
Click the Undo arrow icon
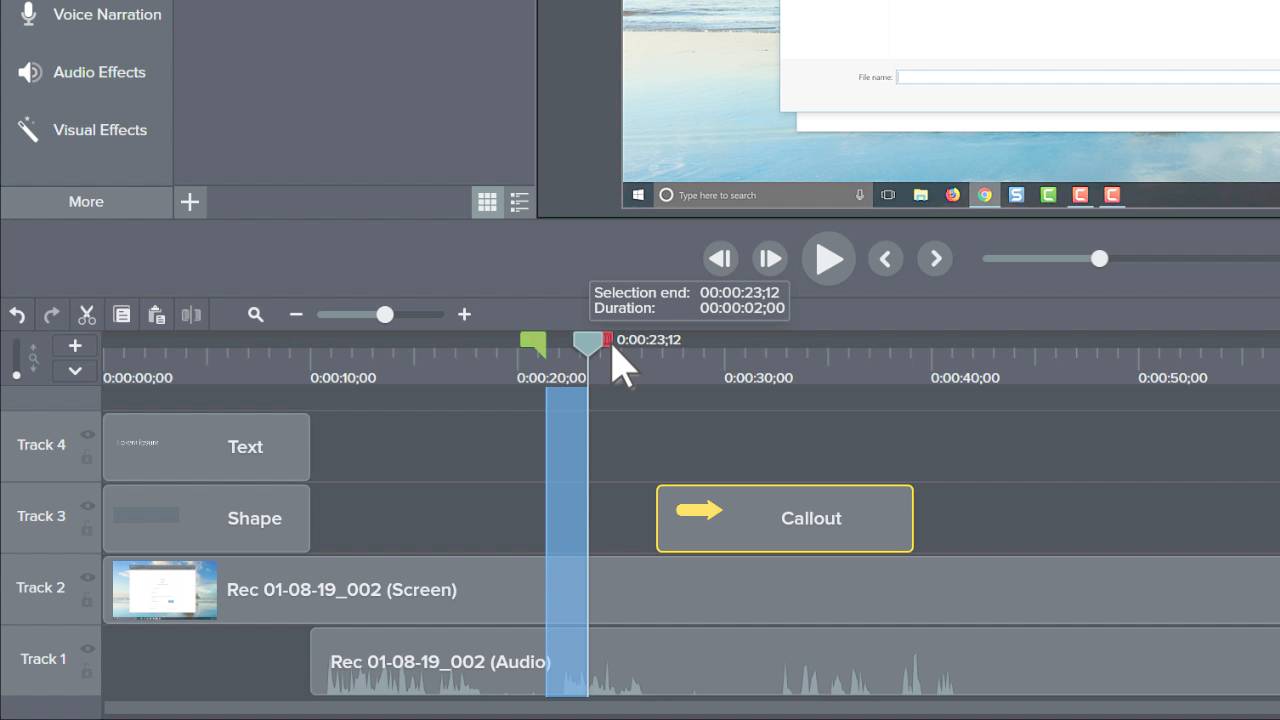[x=17, y=315]
